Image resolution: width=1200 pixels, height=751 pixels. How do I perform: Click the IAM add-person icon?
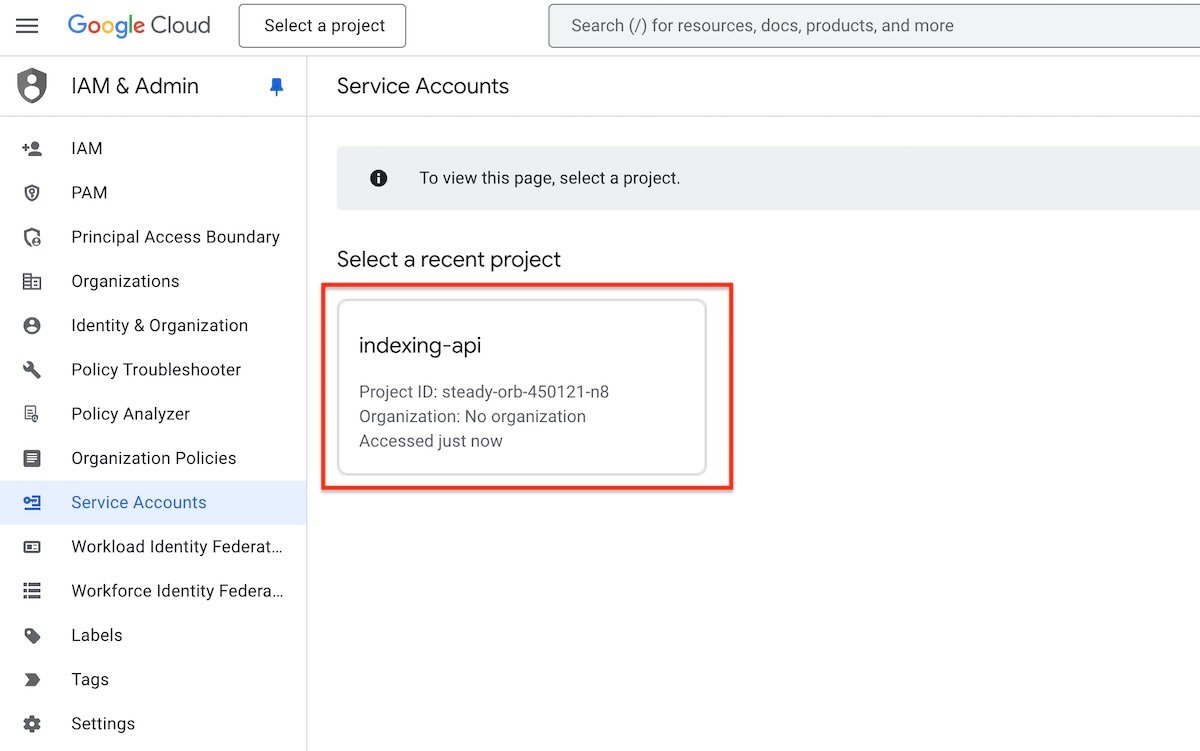(x=32, y=149)
